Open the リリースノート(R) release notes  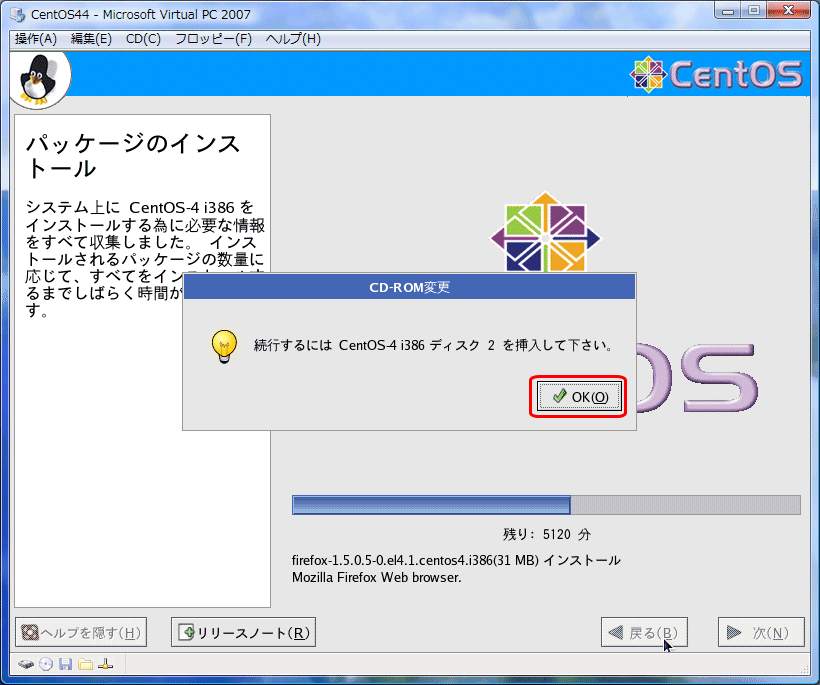(x=243, y=633)
